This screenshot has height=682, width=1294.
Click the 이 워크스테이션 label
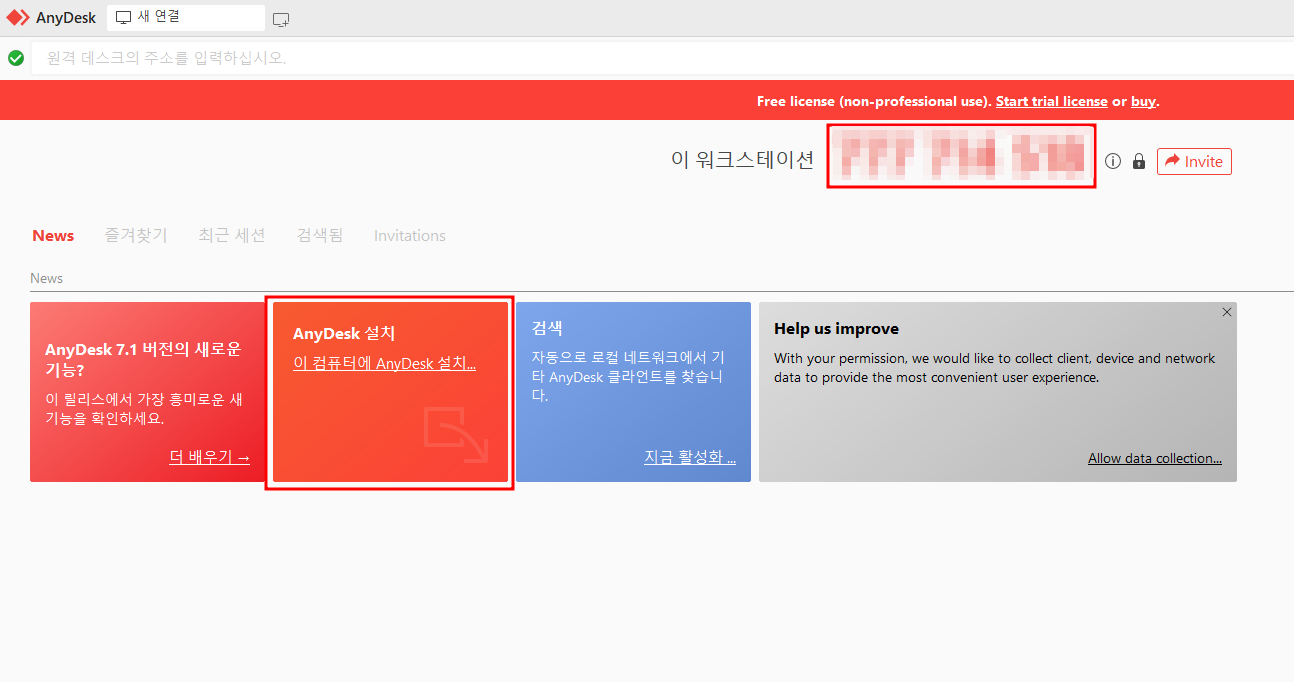(x=742, y=160)
